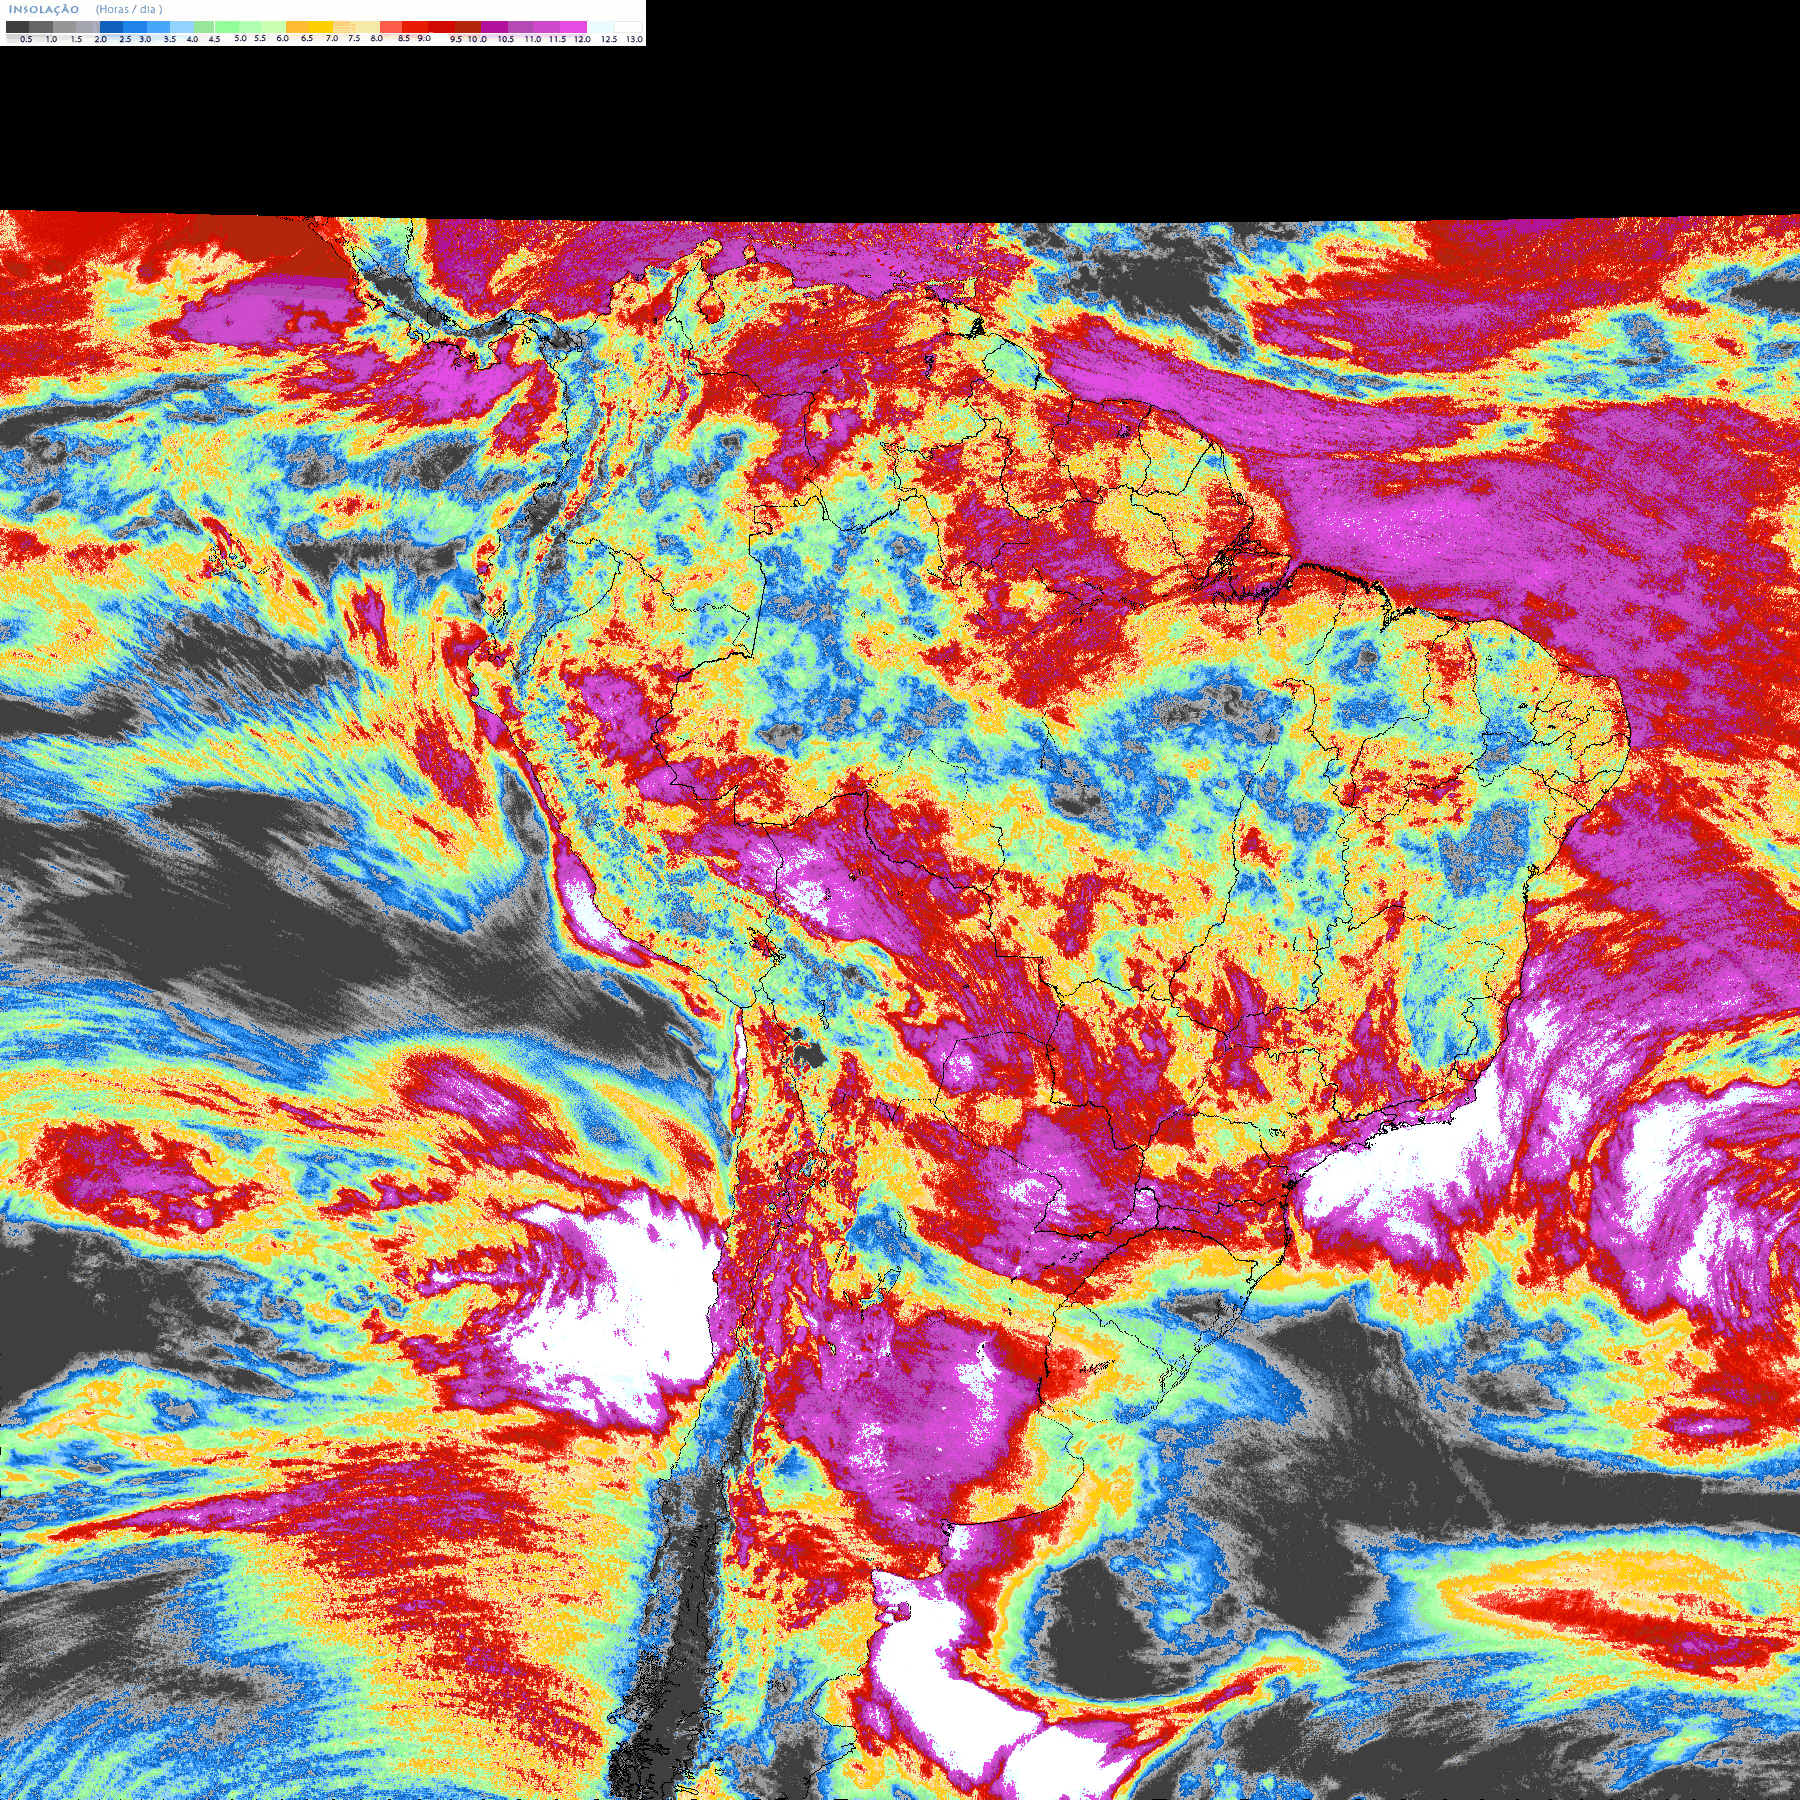Select the 3.5 legend value

(170, 39)
